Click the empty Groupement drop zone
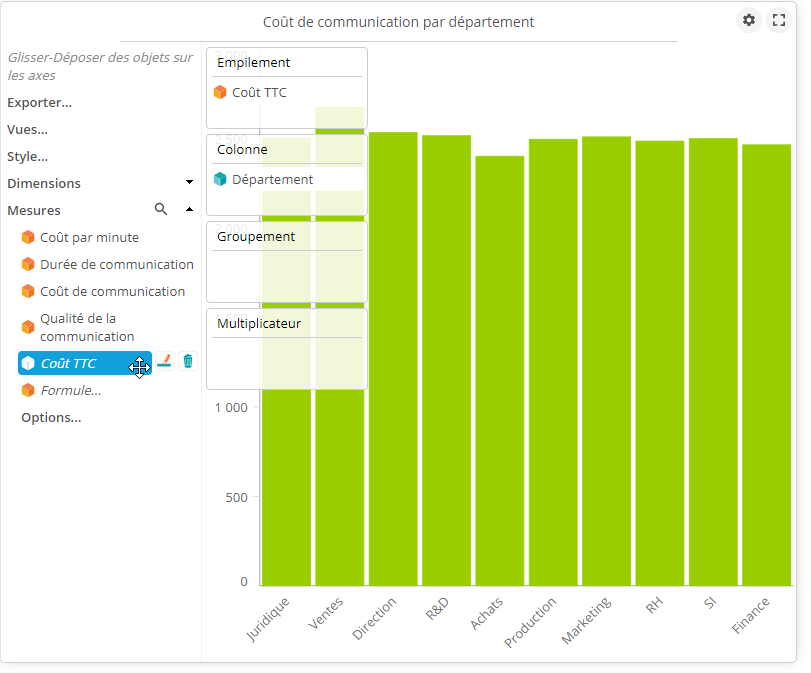The width and height of the screenshot is (811, 673). tap(286, 274)
